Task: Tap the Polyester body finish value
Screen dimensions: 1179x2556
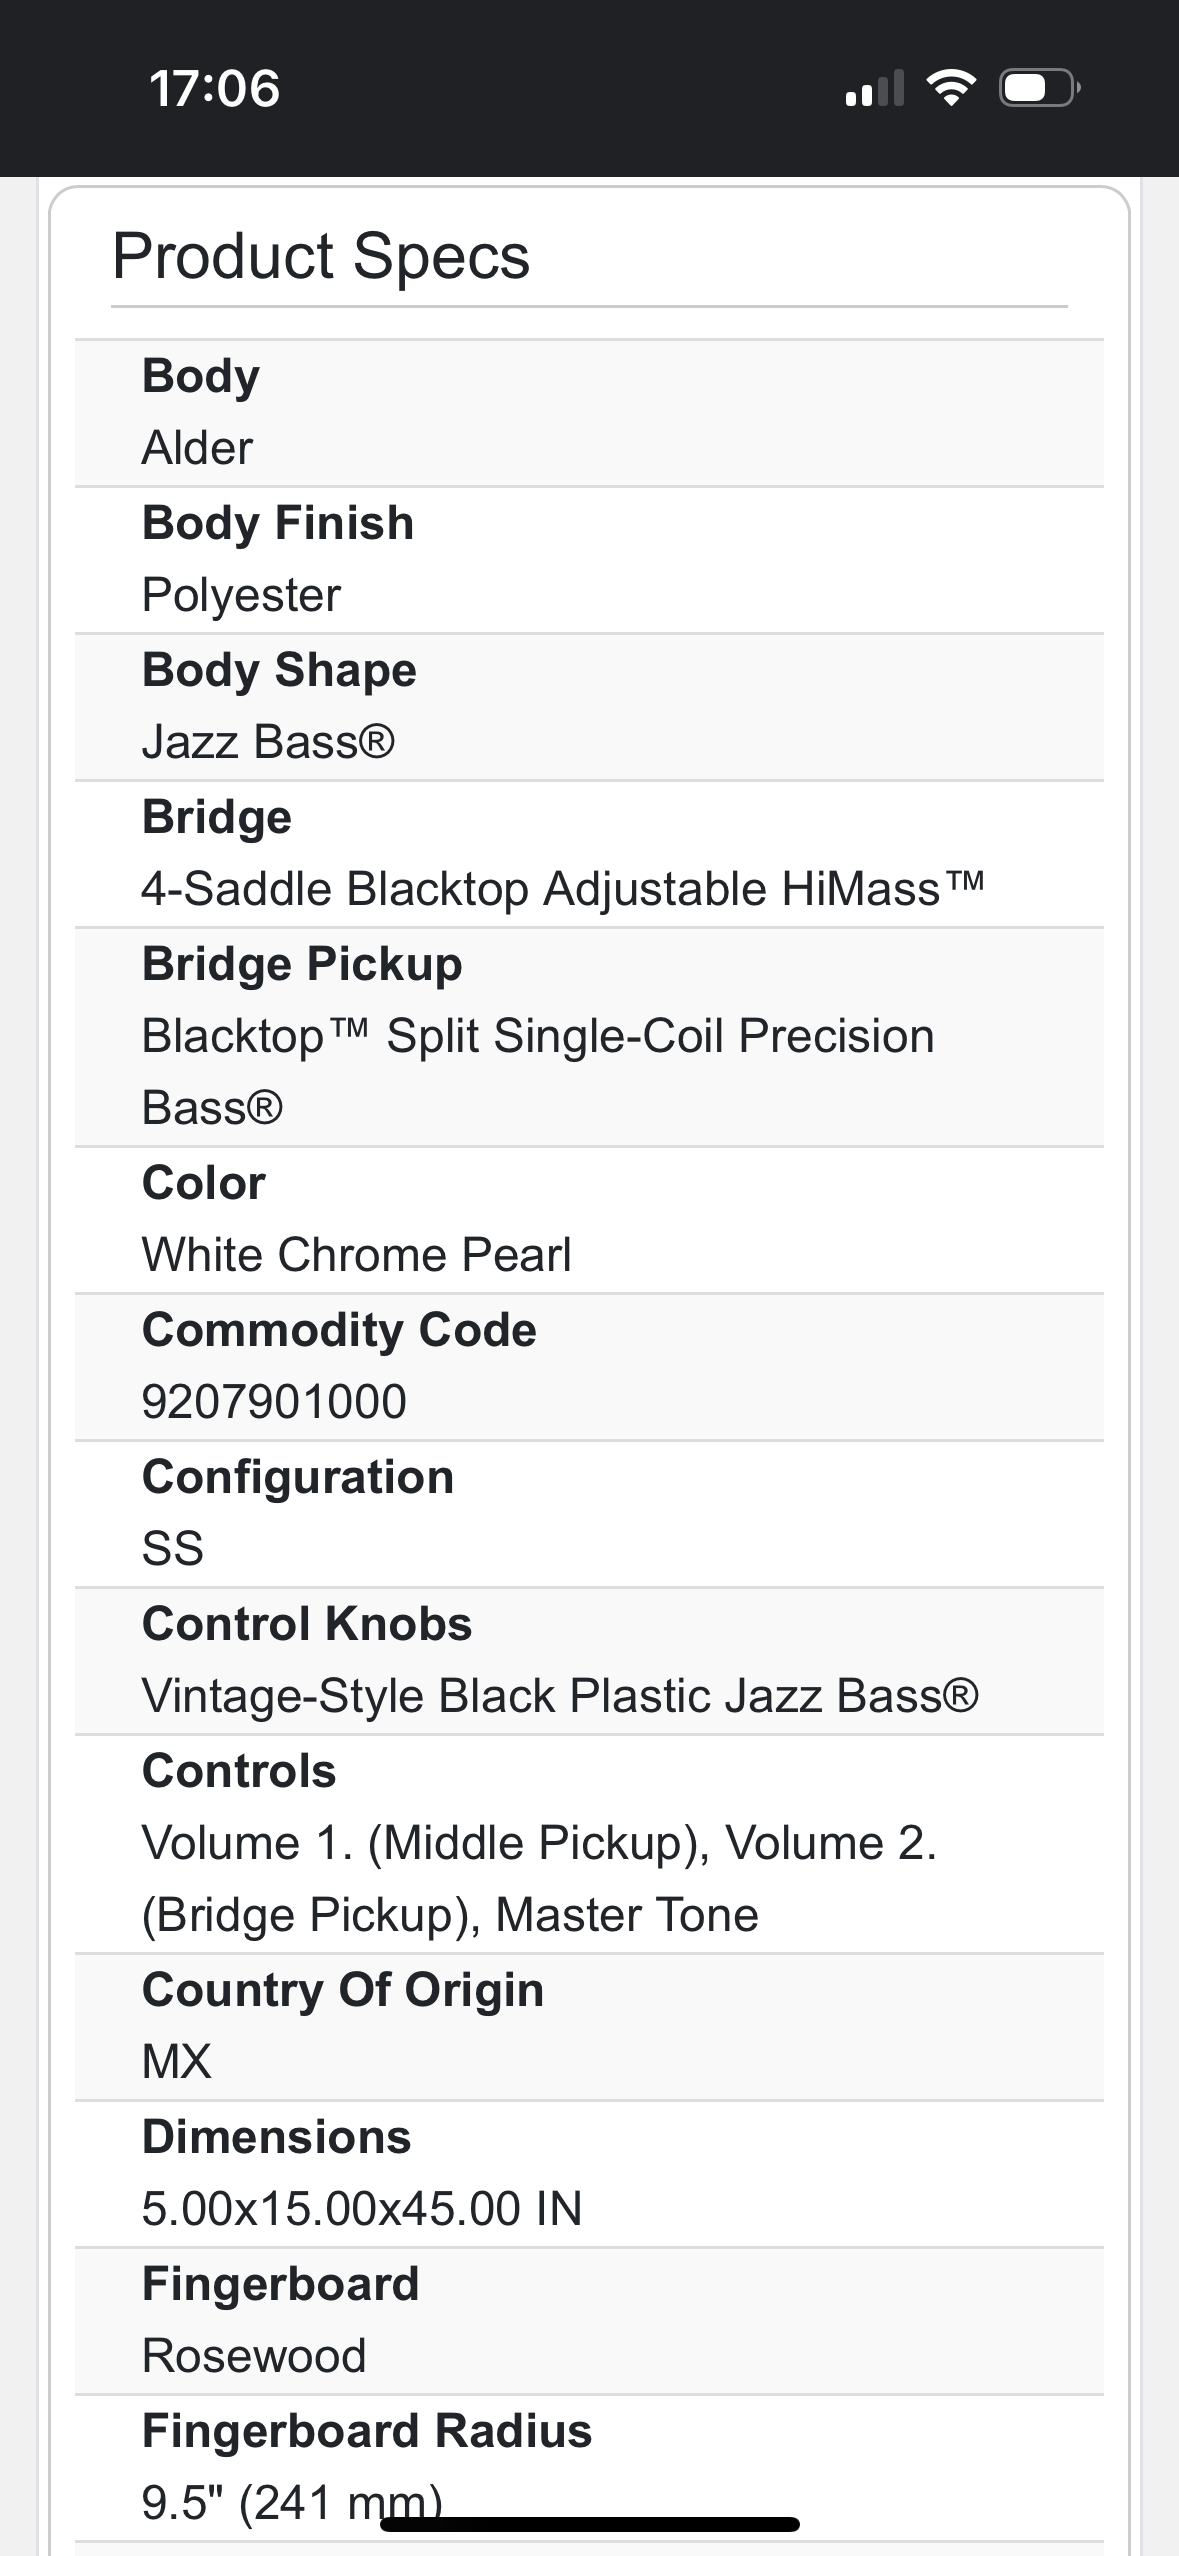Action: coord(241,595)
